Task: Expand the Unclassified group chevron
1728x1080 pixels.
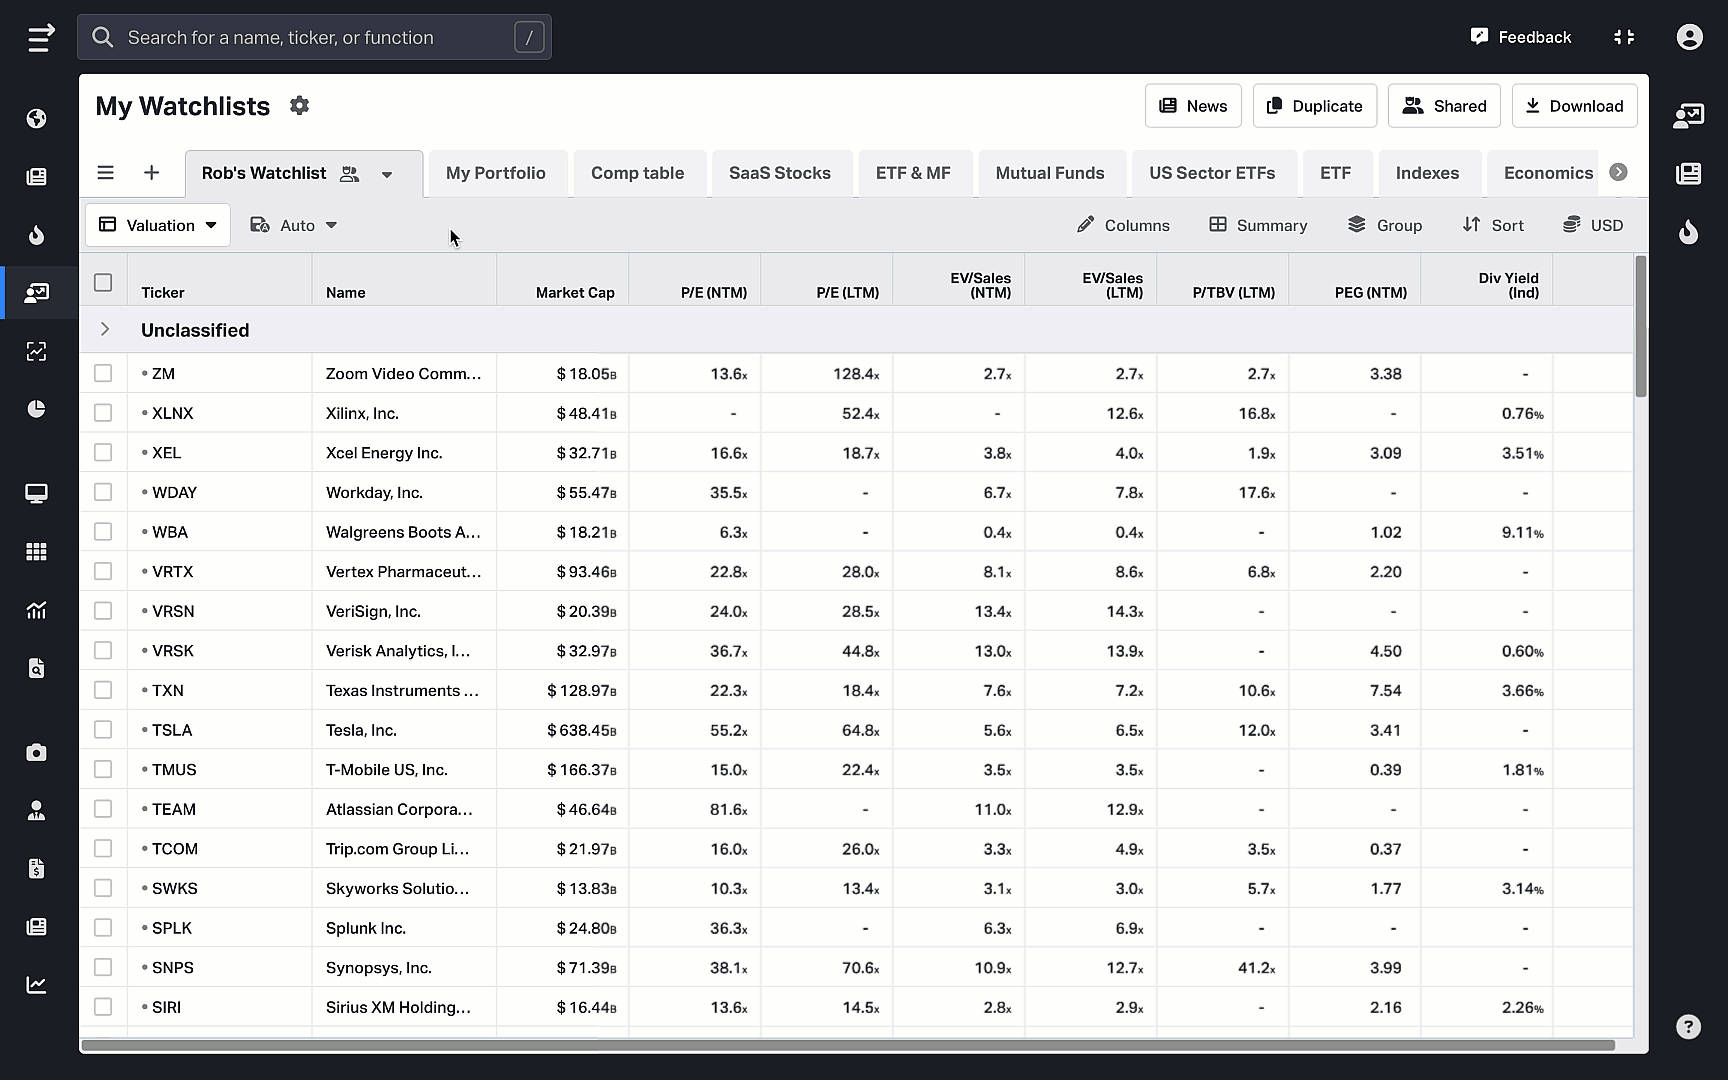Action: 105,329
